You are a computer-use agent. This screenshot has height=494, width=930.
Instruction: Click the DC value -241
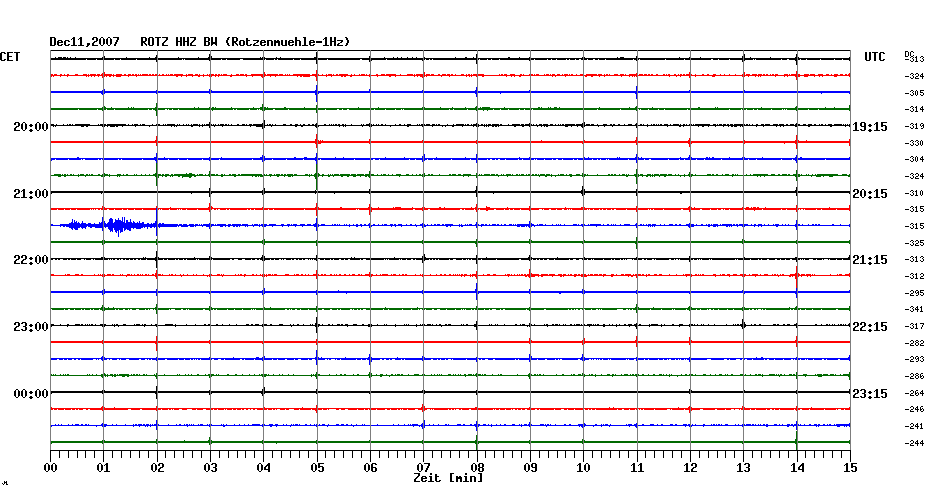point(914,426)
